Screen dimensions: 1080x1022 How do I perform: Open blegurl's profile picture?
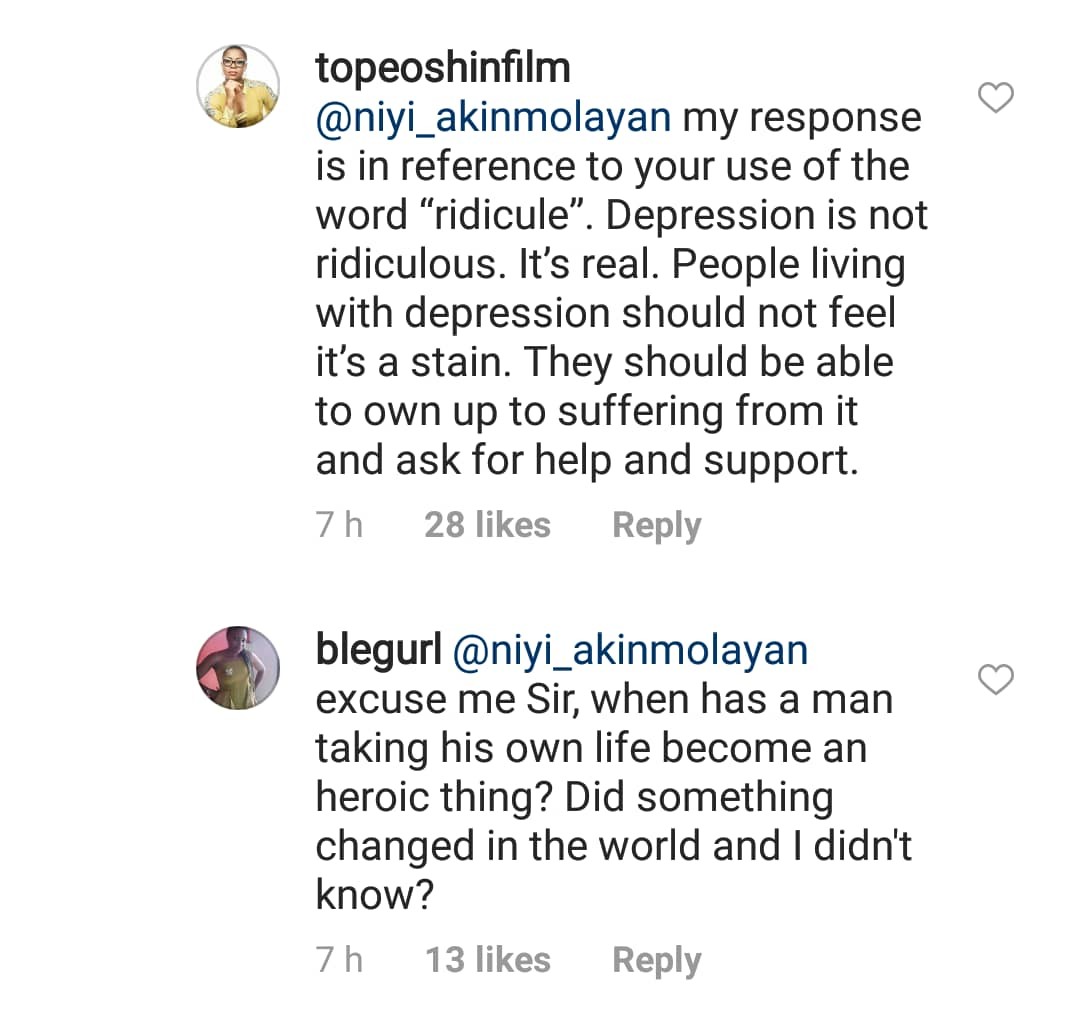[238, 668]
